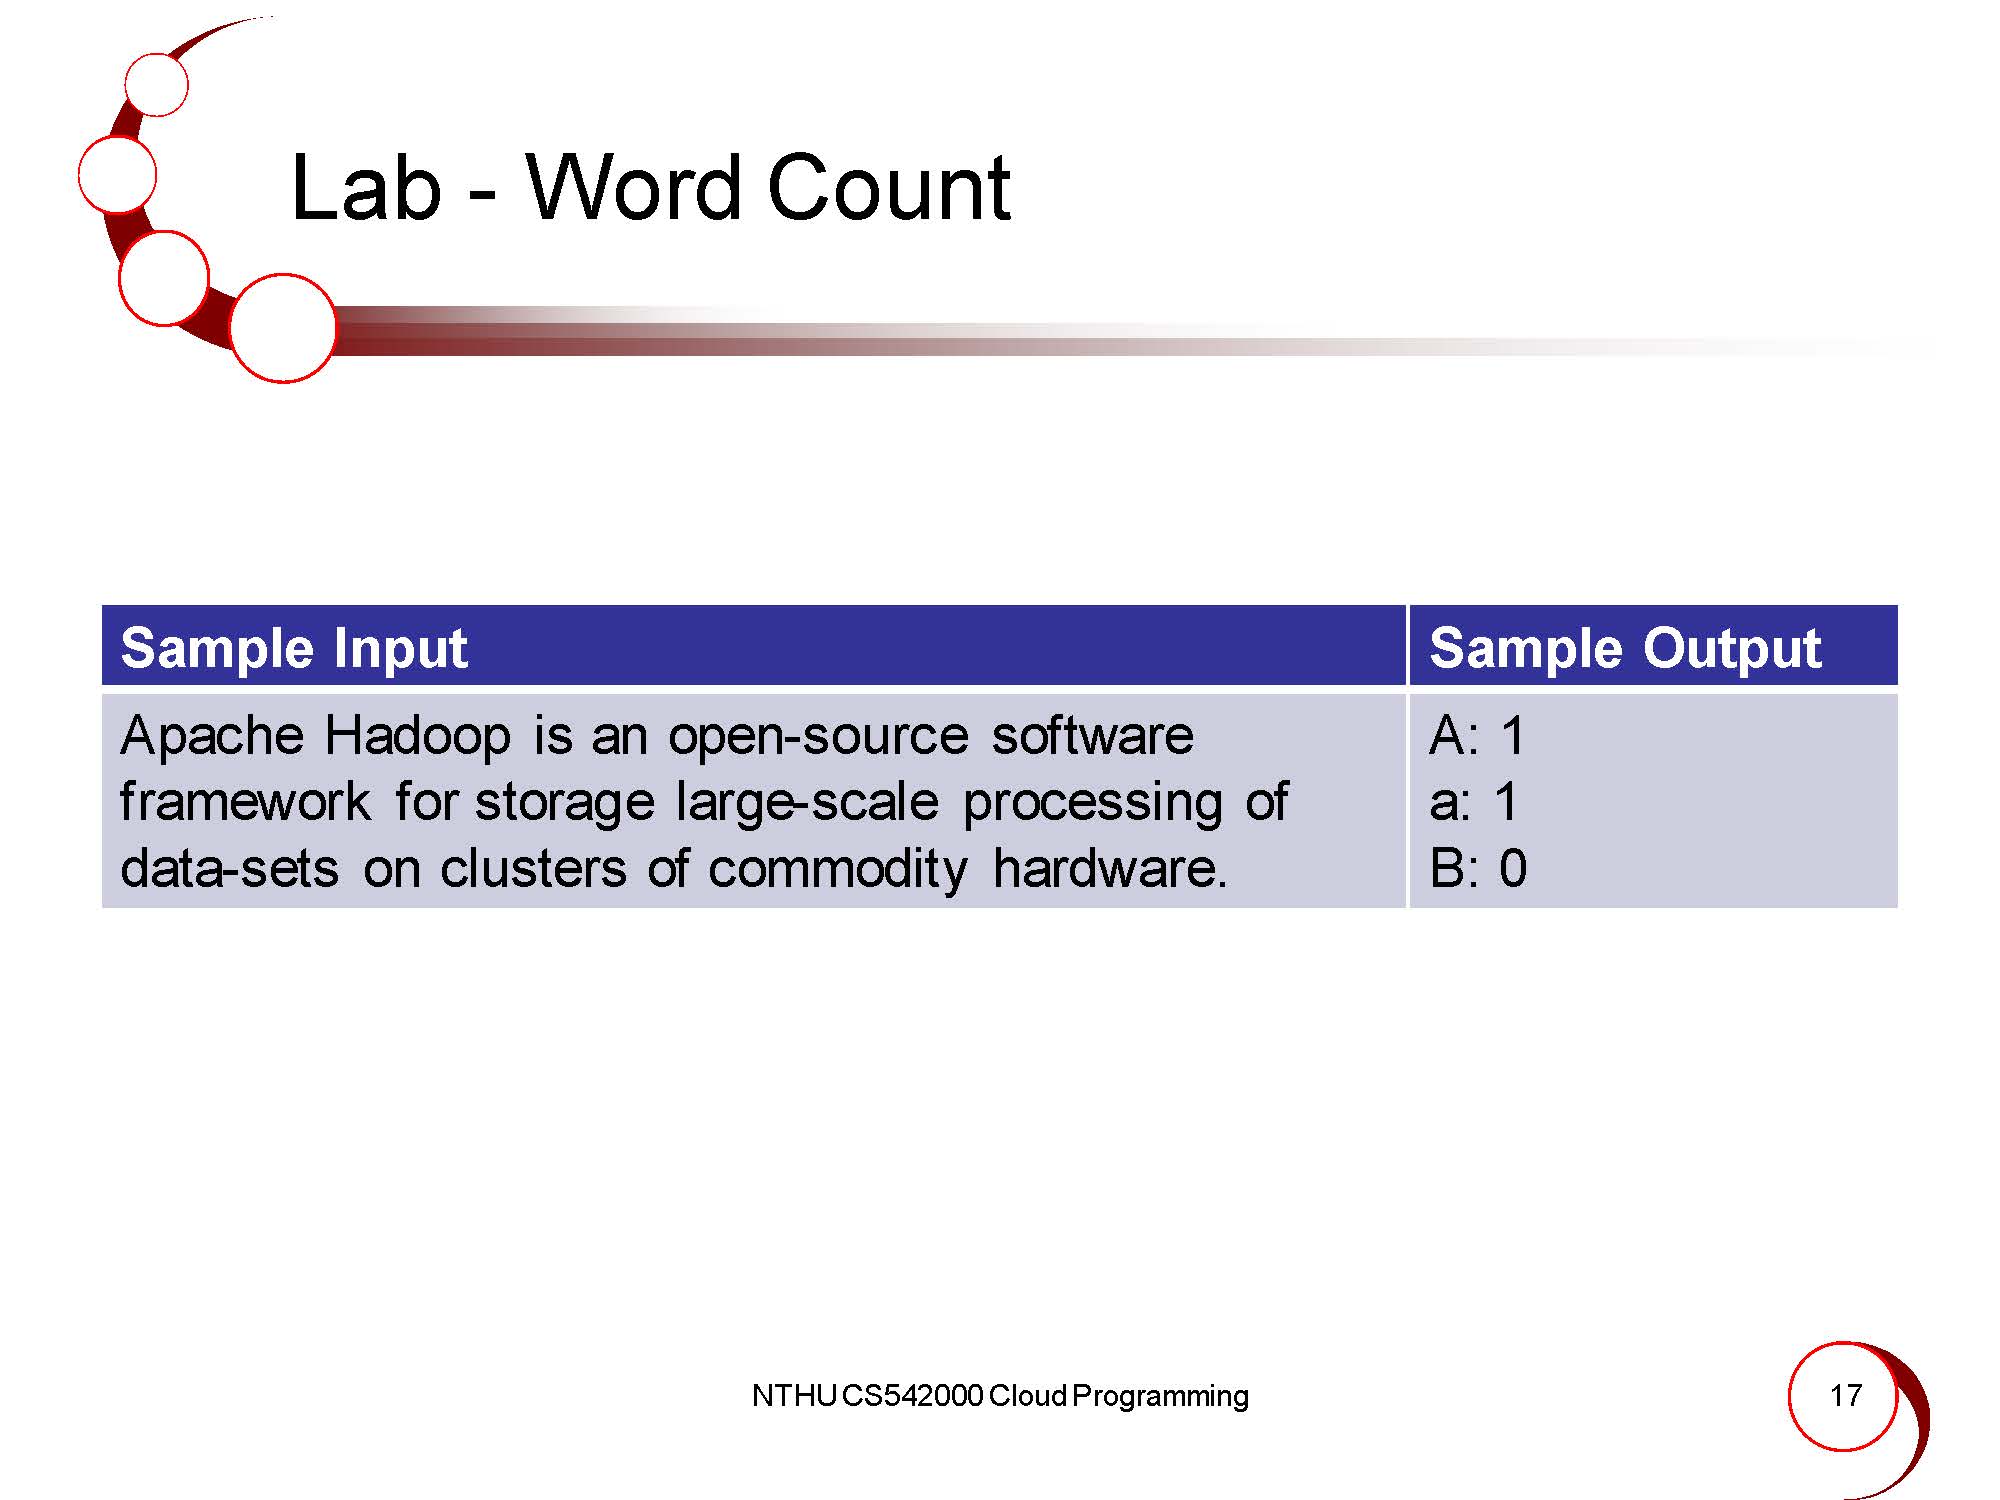Image resolution: width=2000 pixels, height=1500 pixels.
Task: Click the slide number 17 circle
Action: click(1843, 1396)
